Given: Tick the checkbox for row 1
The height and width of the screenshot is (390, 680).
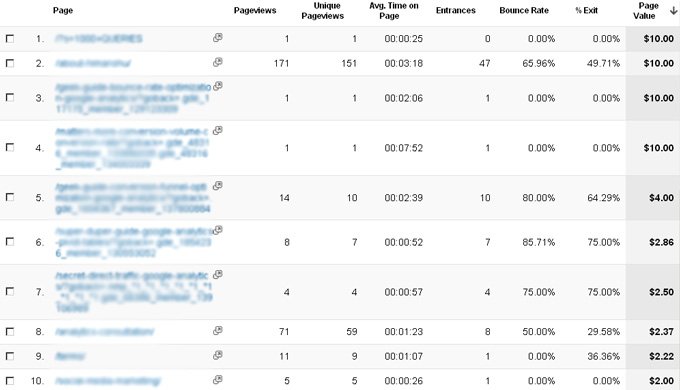Looking at the screenshot, I should 10,39.
